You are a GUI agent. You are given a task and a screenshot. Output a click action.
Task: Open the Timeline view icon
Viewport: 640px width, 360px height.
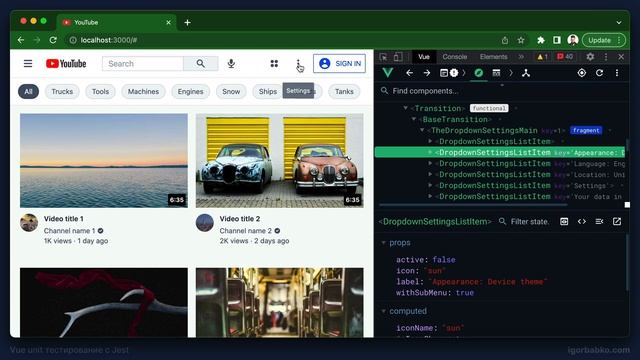(496, 73)
